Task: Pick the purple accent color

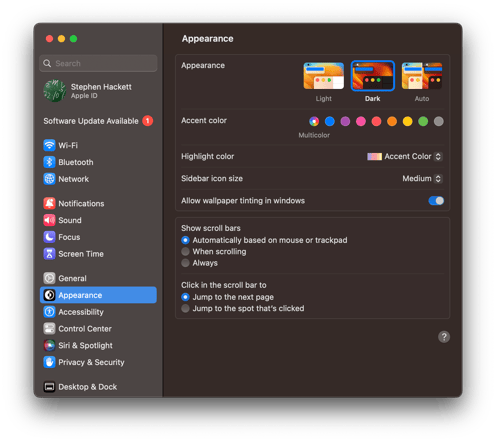Action: pos(345,121)
